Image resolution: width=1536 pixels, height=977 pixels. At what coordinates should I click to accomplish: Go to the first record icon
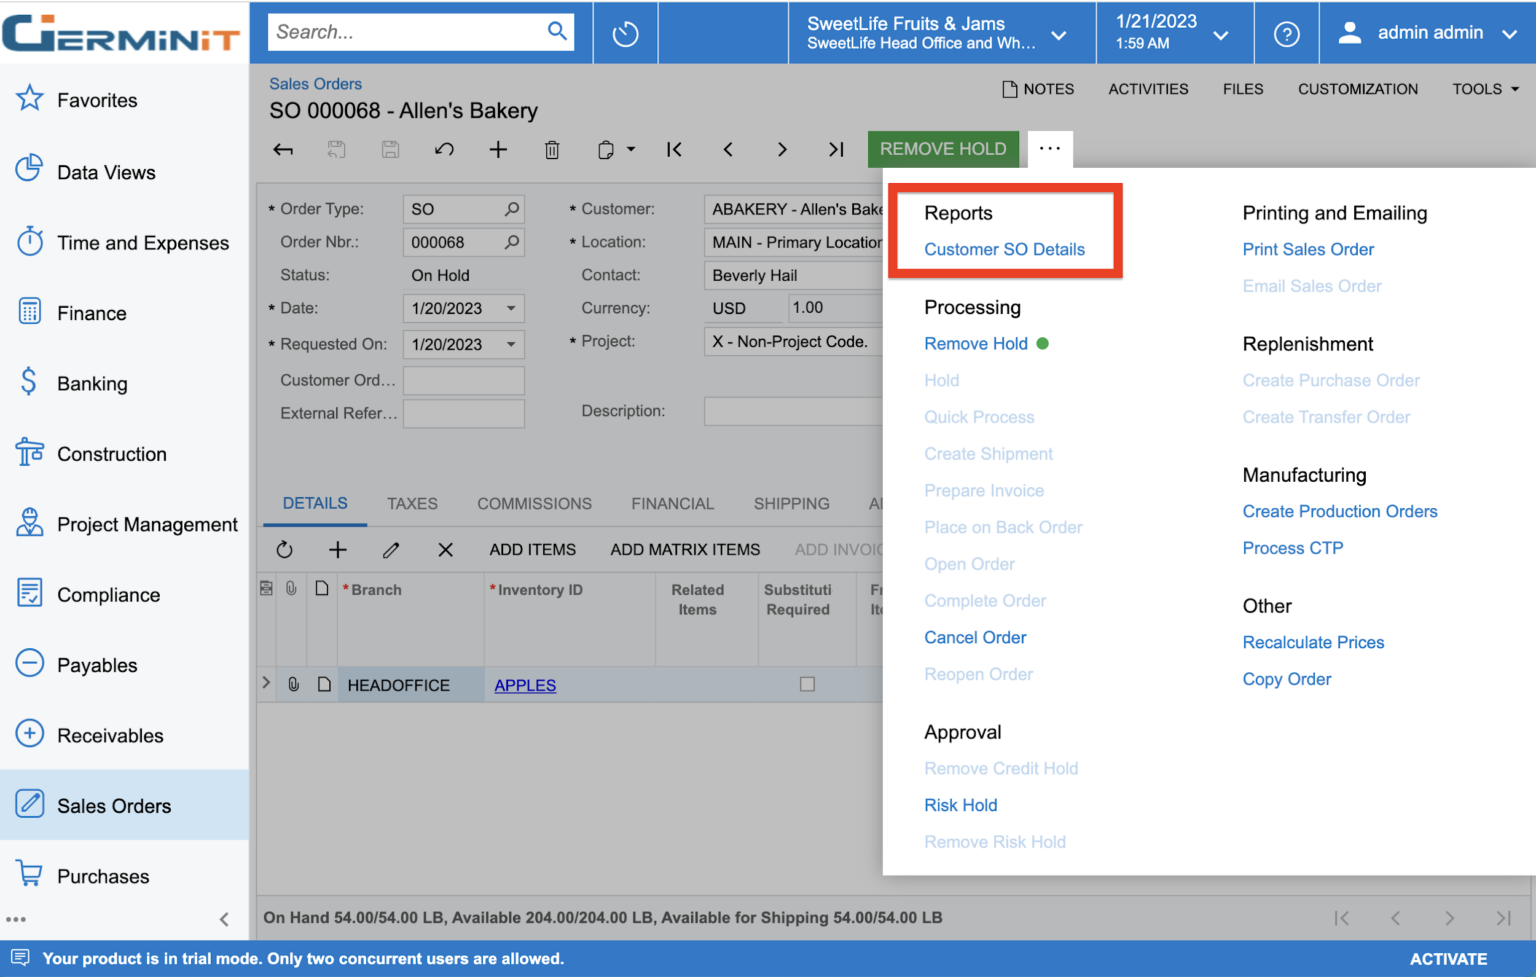click(674, 150)
